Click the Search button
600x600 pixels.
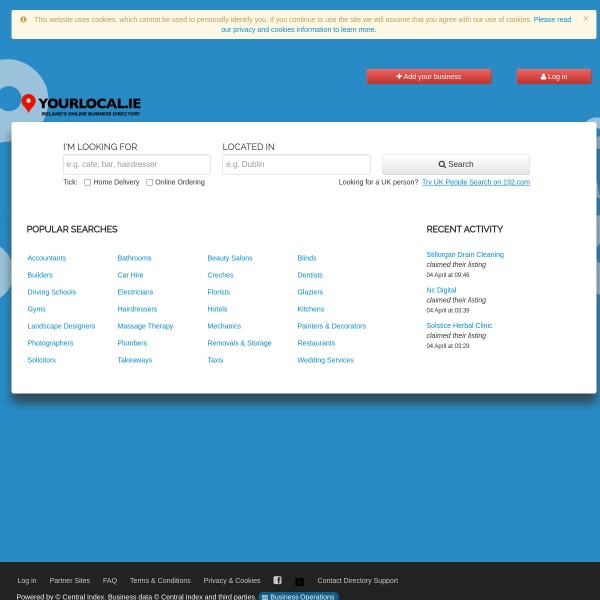[x=456, y=164]
